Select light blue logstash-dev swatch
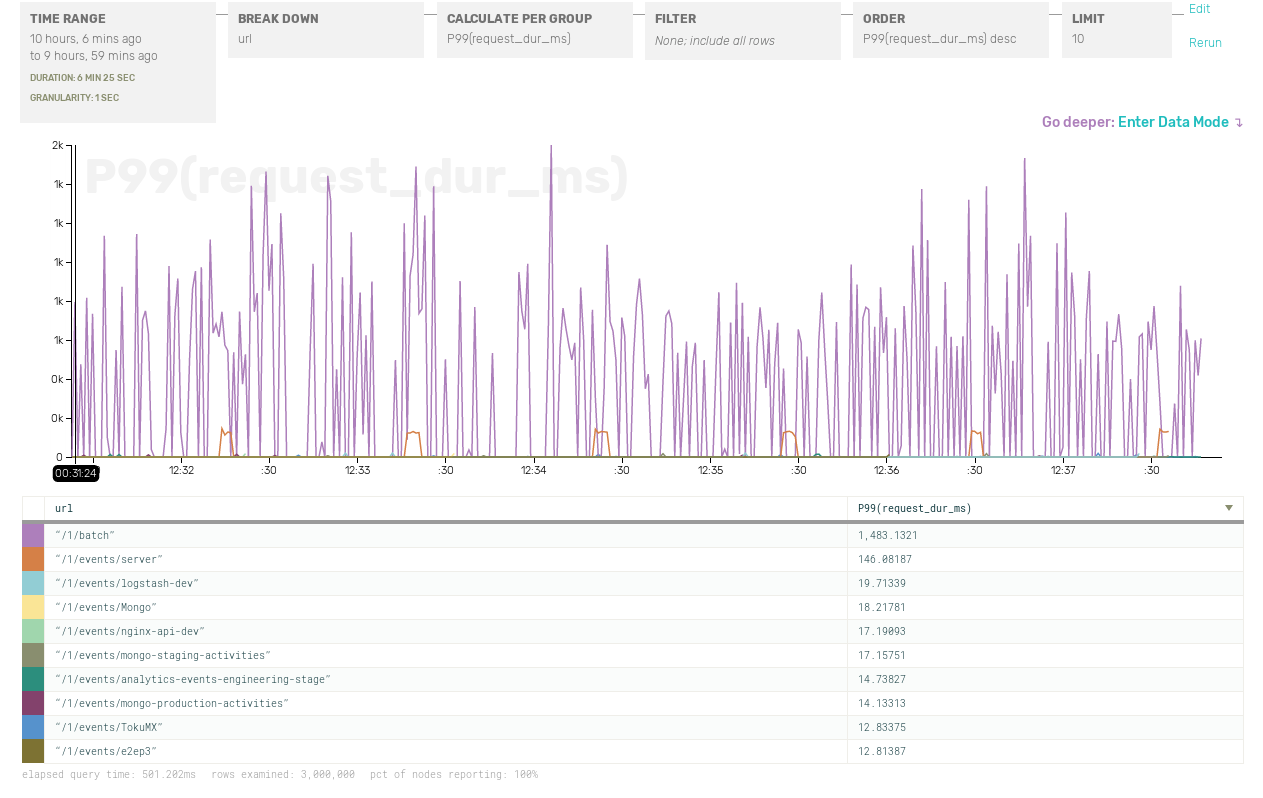1263x798 pixels. click(x=33, y=583)
